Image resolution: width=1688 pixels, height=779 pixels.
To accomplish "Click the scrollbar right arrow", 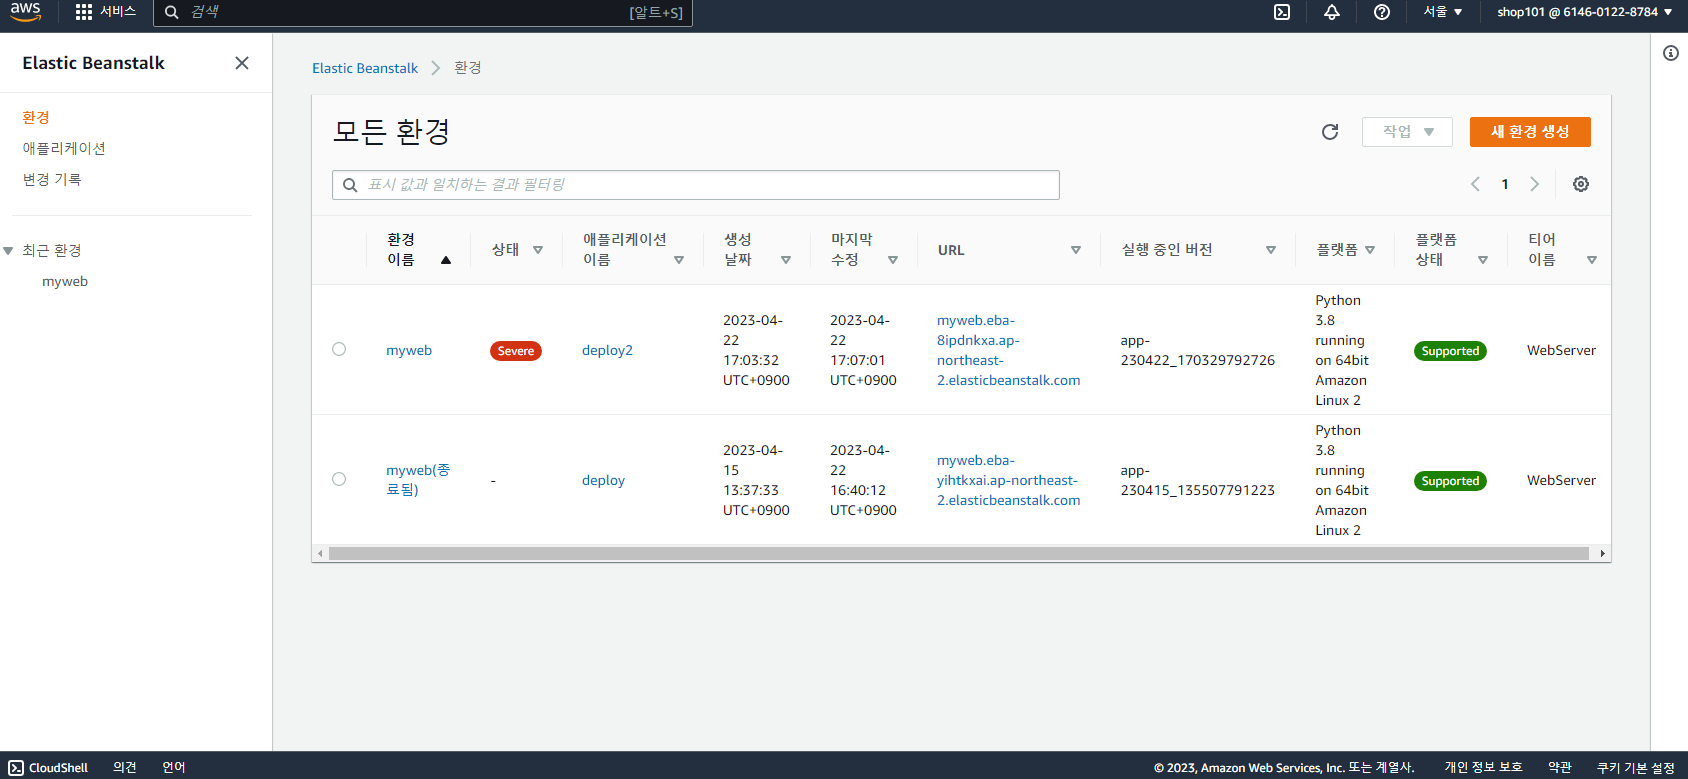I will (x=1602, y=553).
